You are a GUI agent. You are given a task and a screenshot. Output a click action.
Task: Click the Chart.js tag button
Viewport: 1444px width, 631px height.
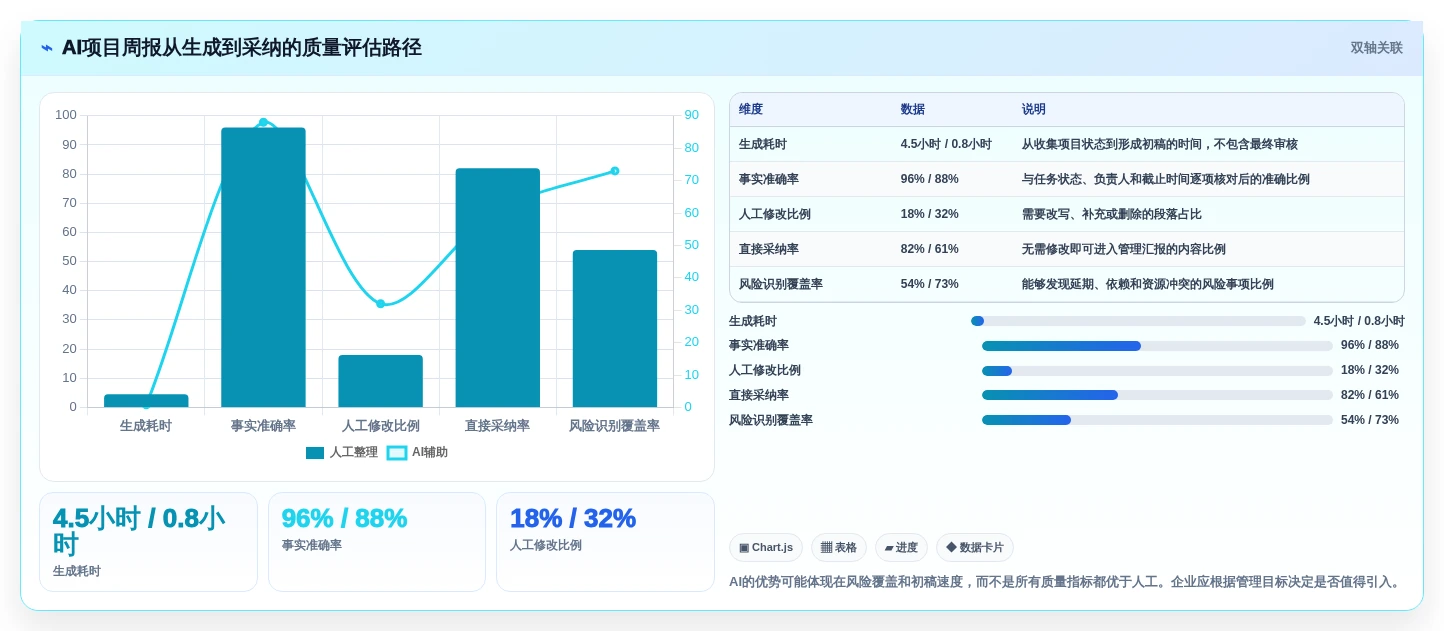(766, 547)
